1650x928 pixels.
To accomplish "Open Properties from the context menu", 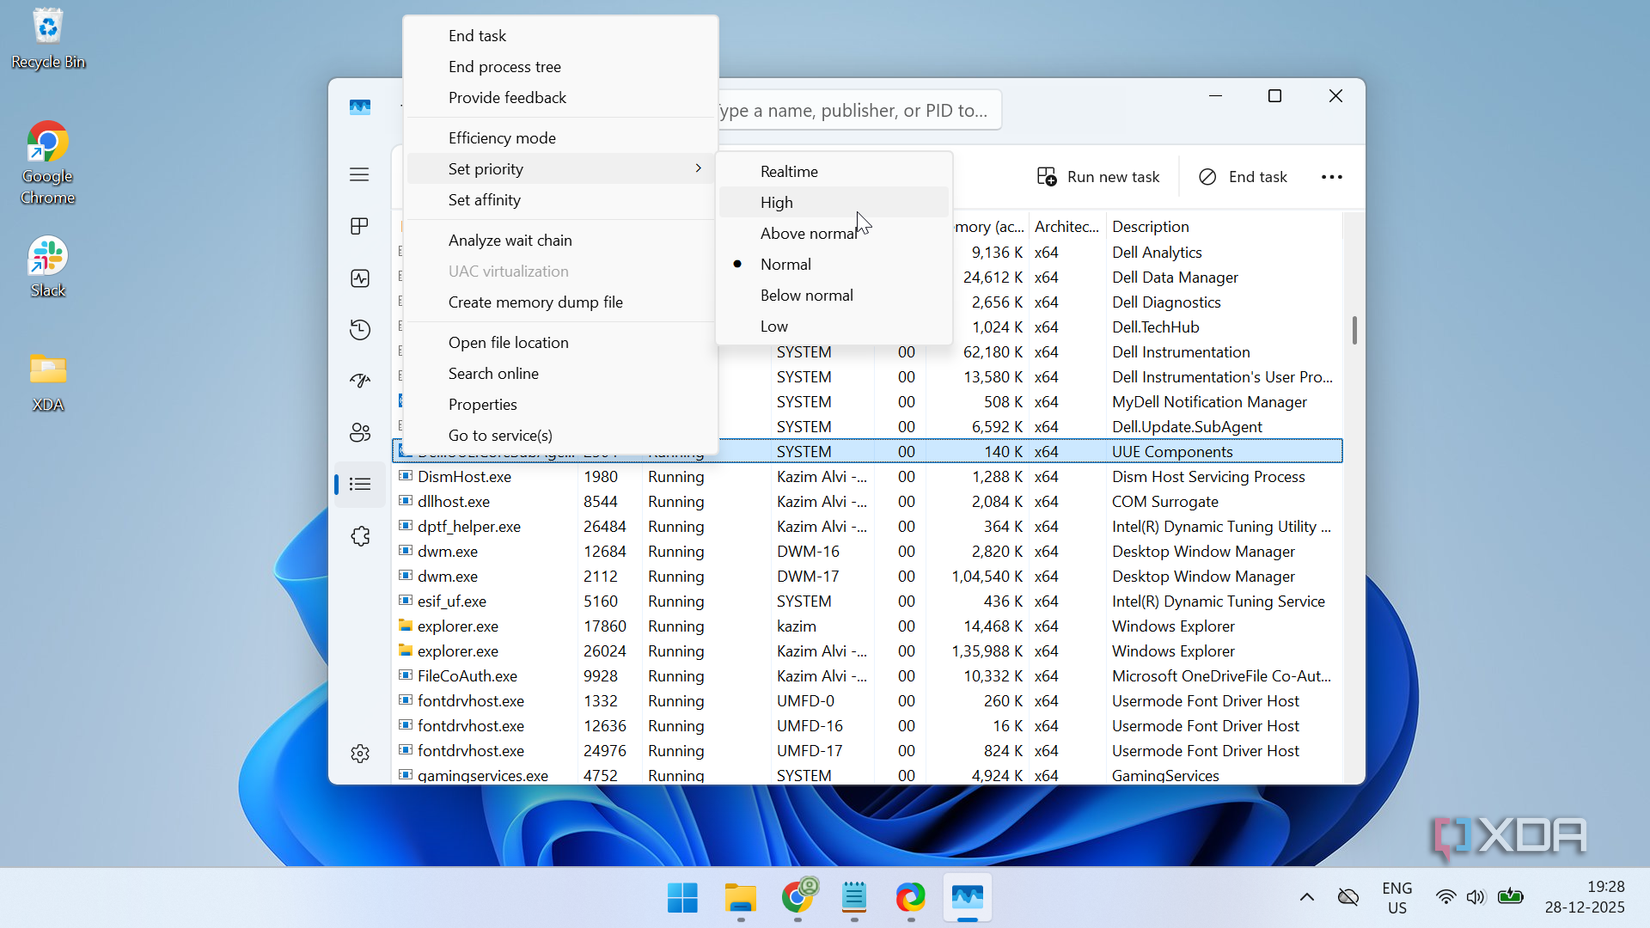I will coord(560,404).
